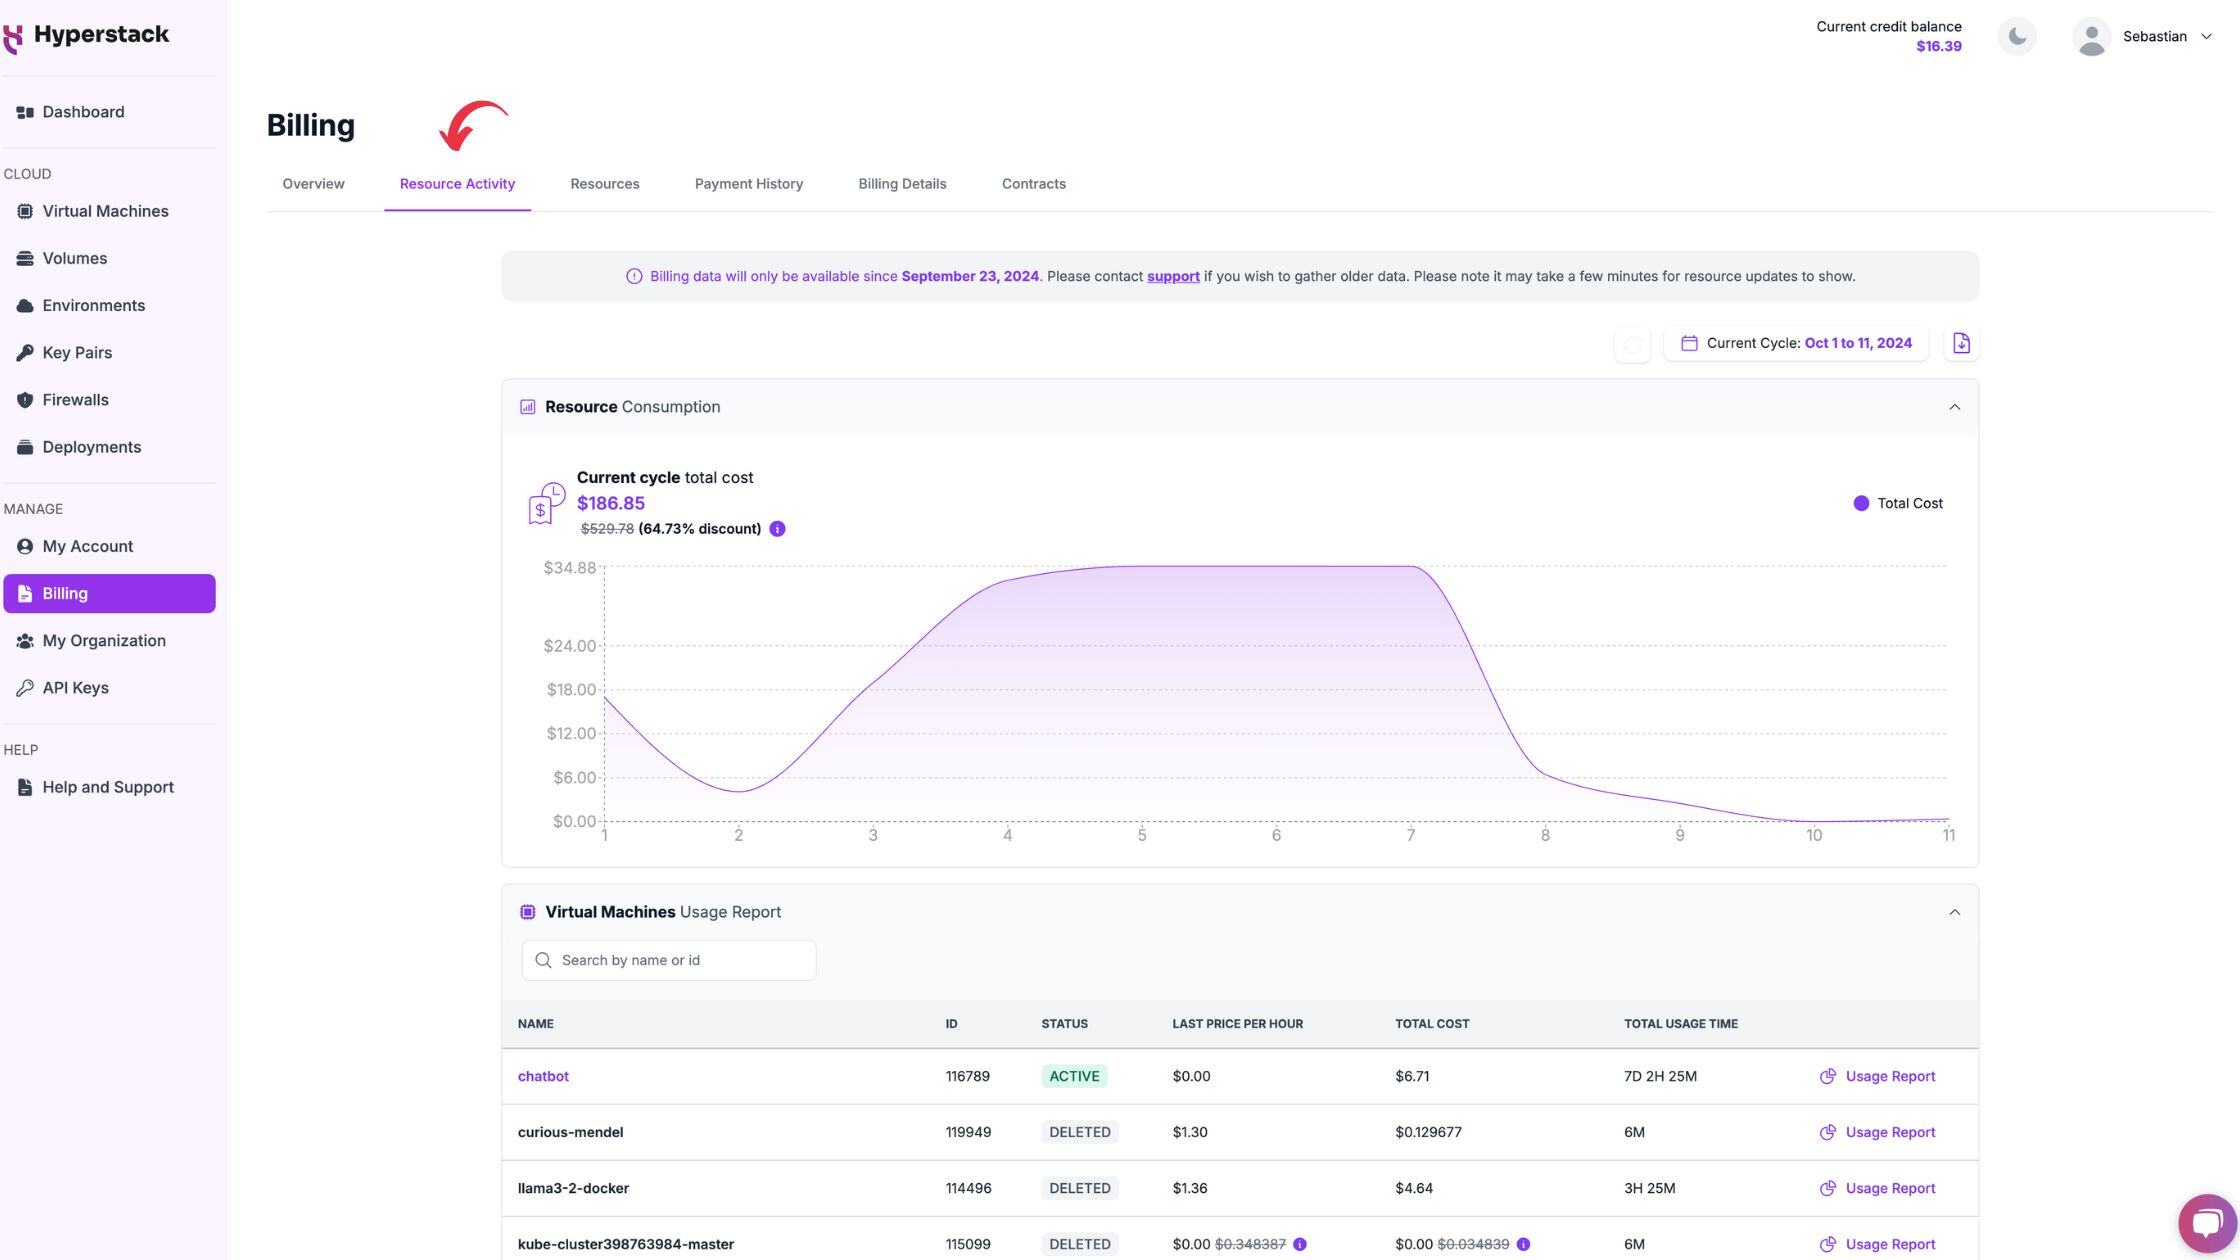Click the 7D 2H 25M usage value
The width and height of the screenshot is (2240, 1260).
[1660, 1076]
